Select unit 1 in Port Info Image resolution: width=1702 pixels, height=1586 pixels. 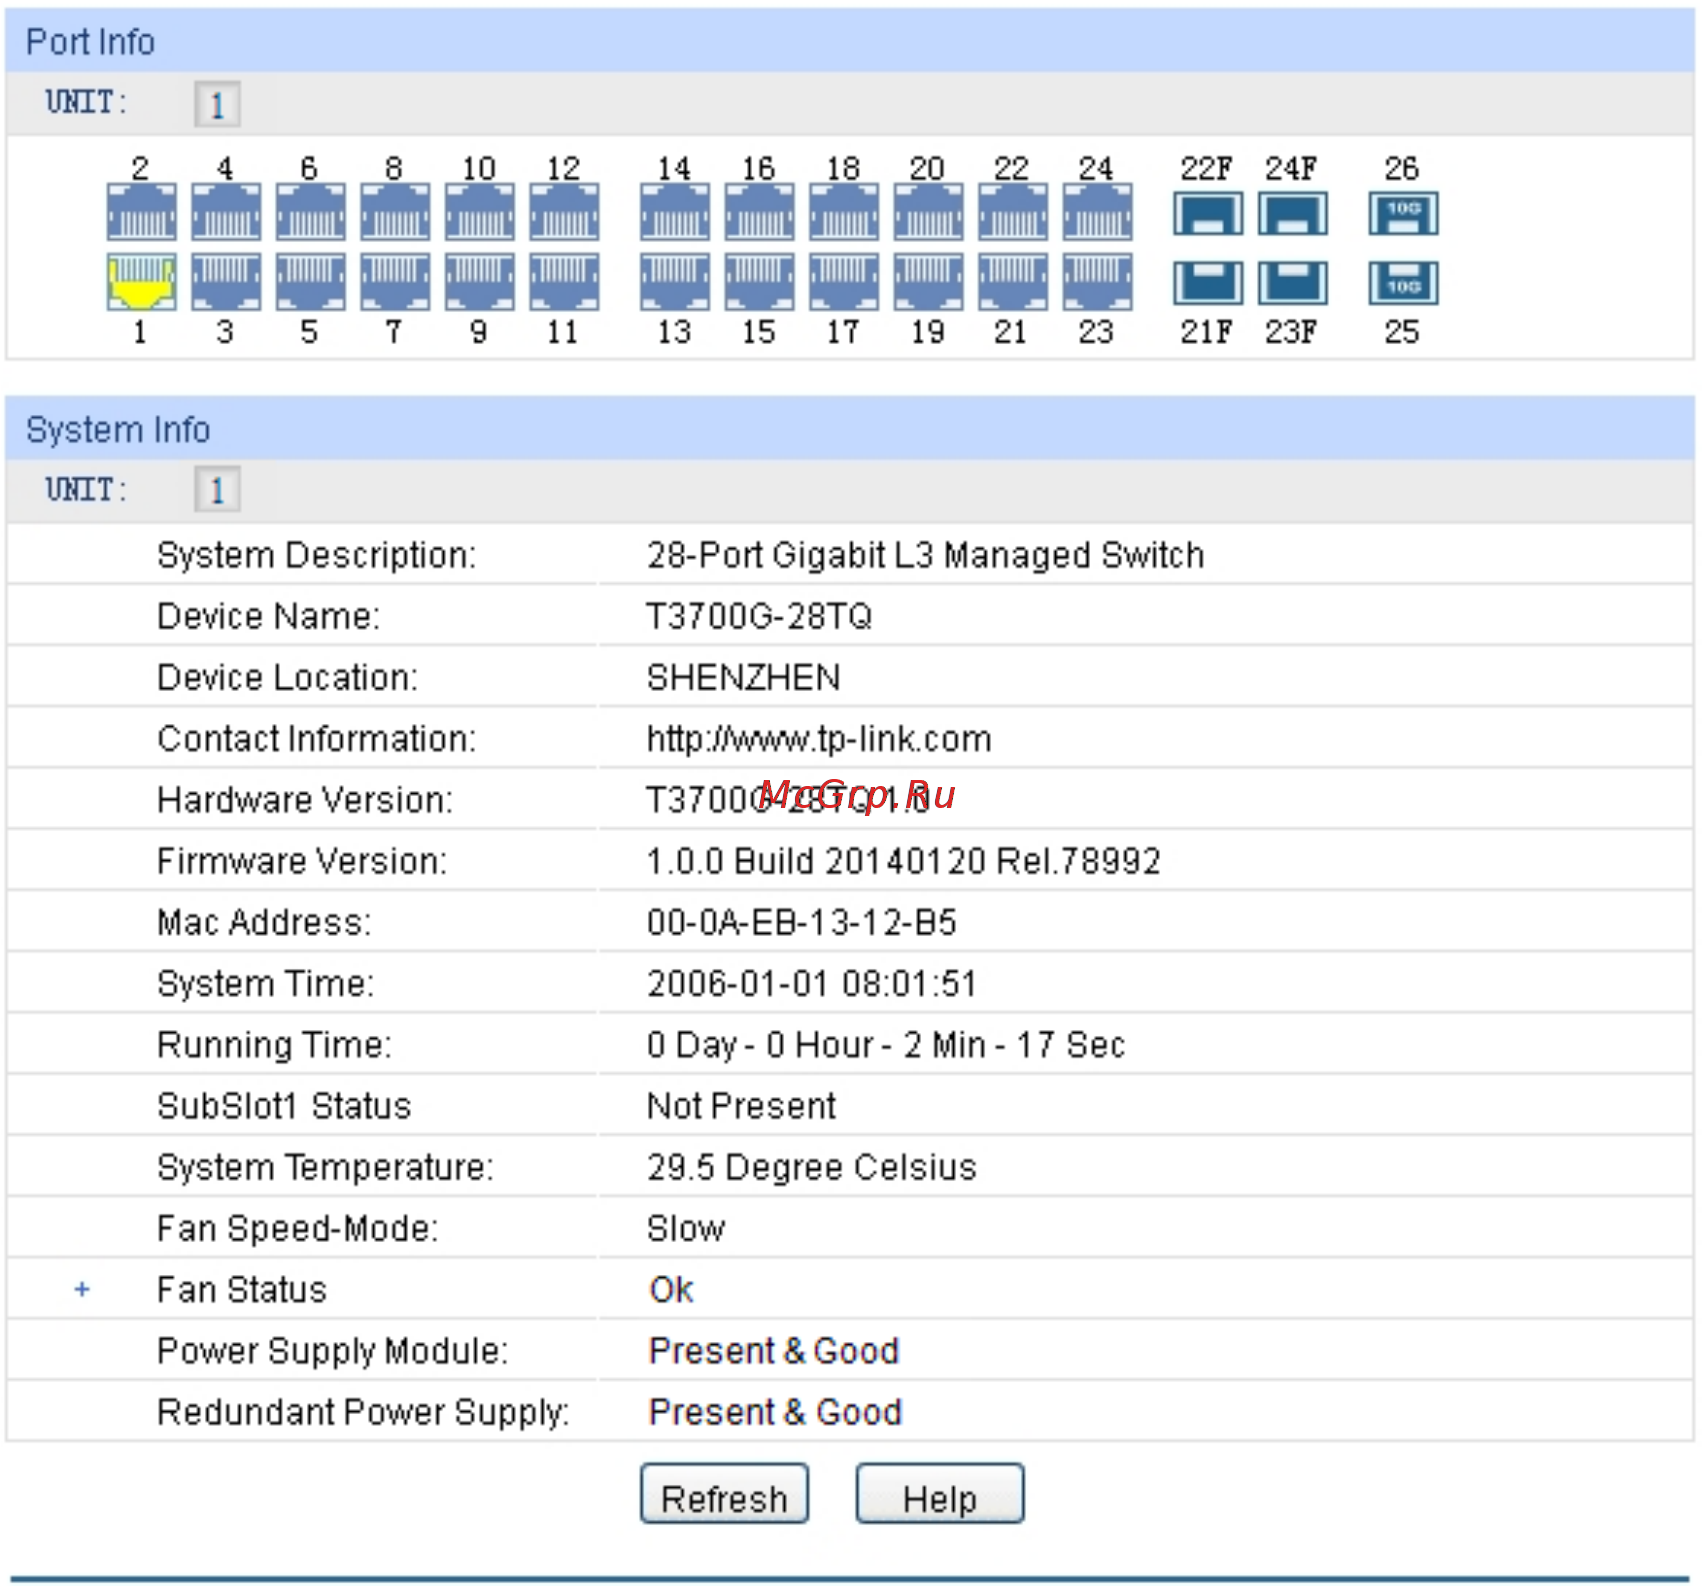pos(217,104)
